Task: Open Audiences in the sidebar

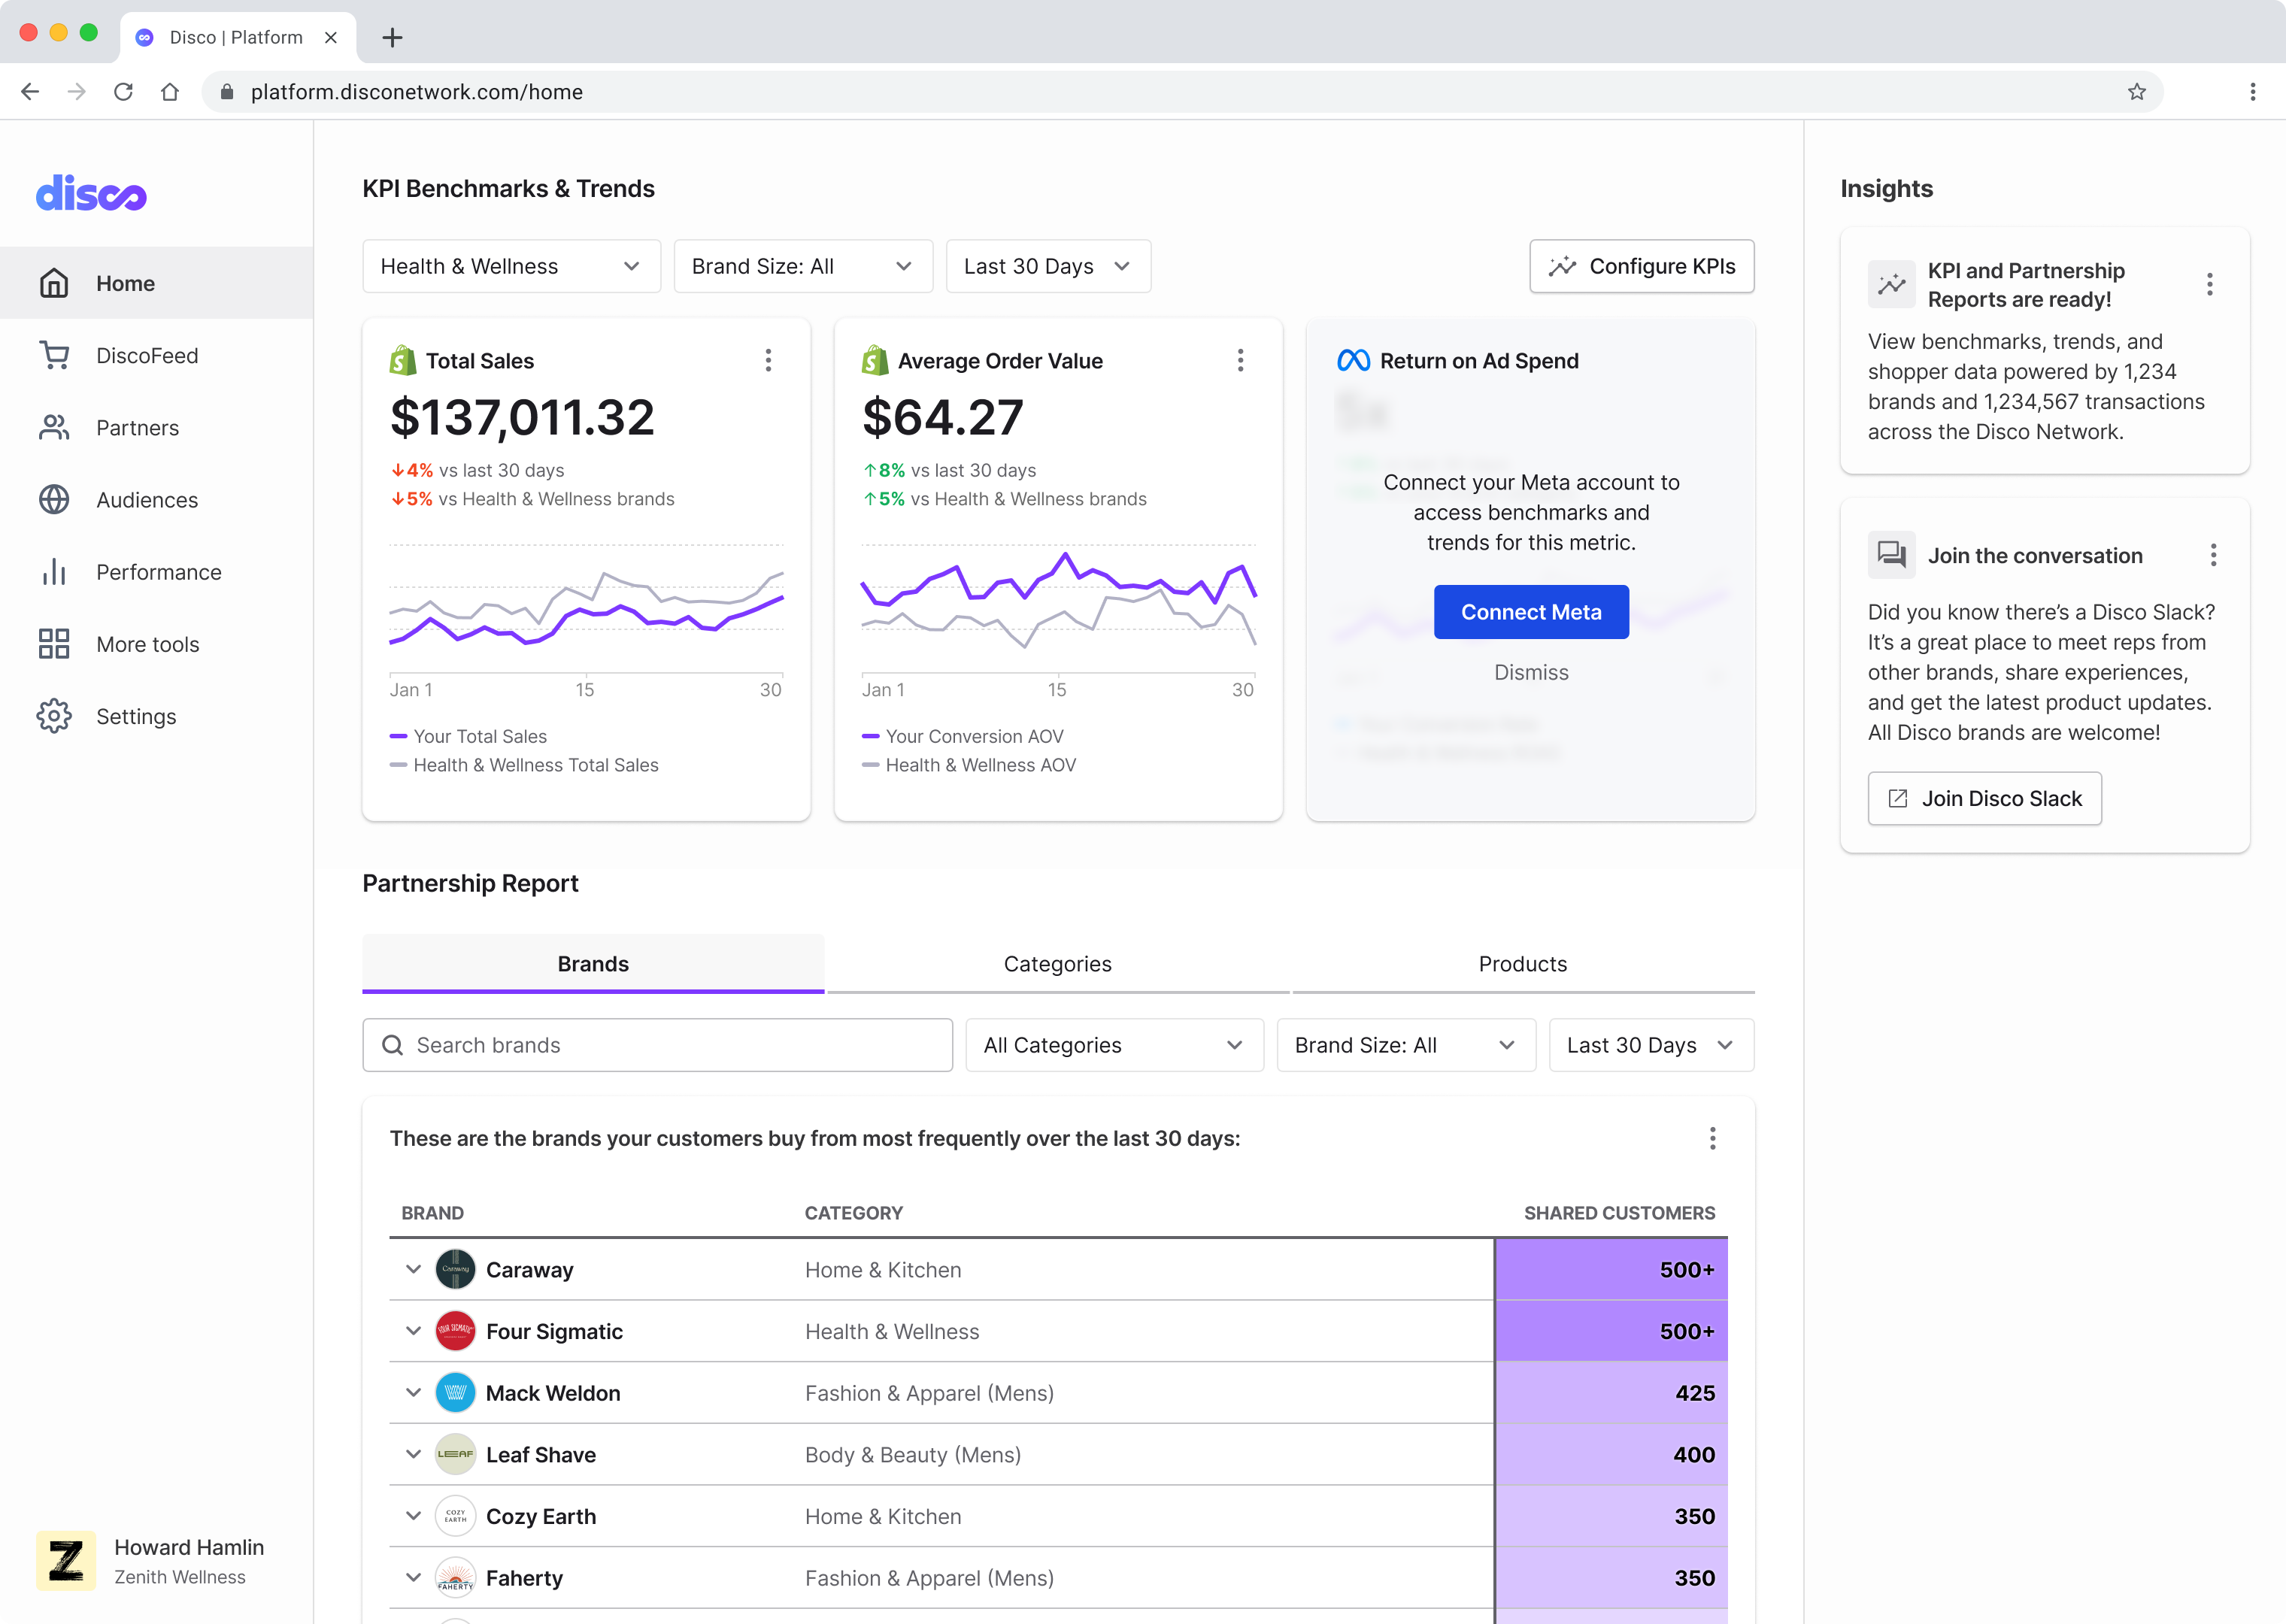Action: (156, 500)
